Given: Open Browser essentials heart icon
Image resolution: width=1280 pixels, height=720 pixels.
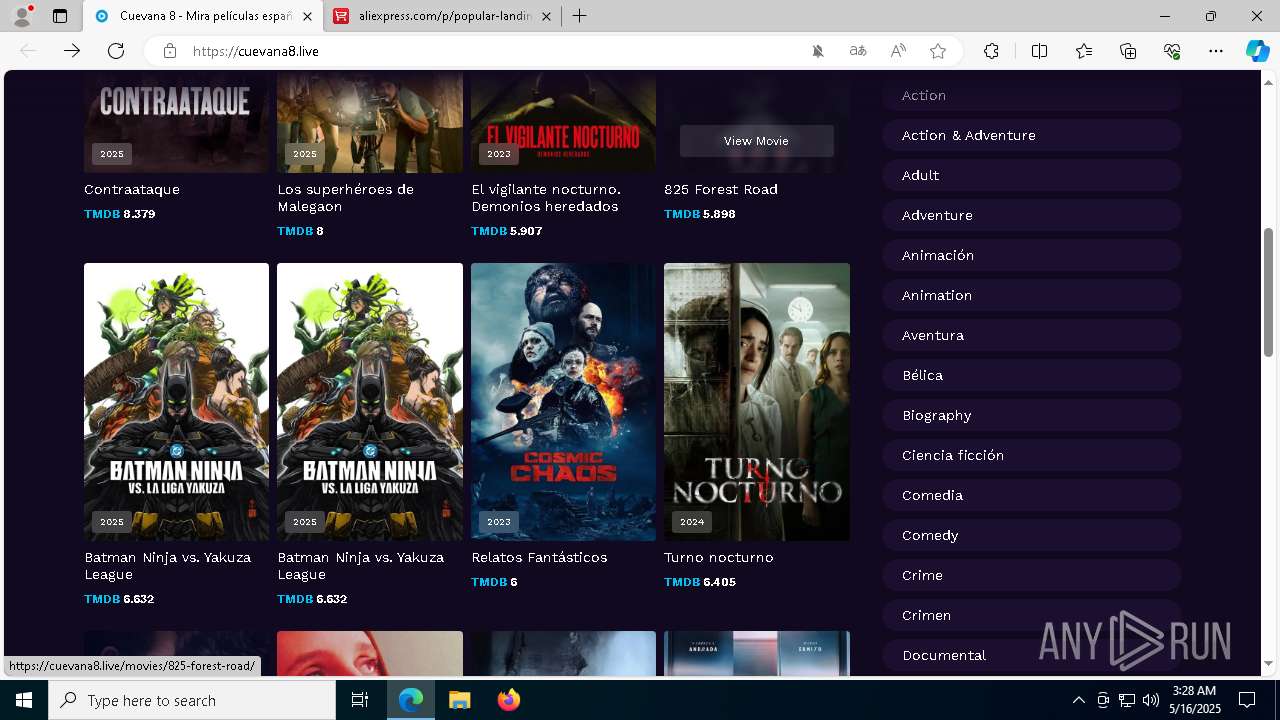Looking at the screenshot, I should pos(1172,51).
